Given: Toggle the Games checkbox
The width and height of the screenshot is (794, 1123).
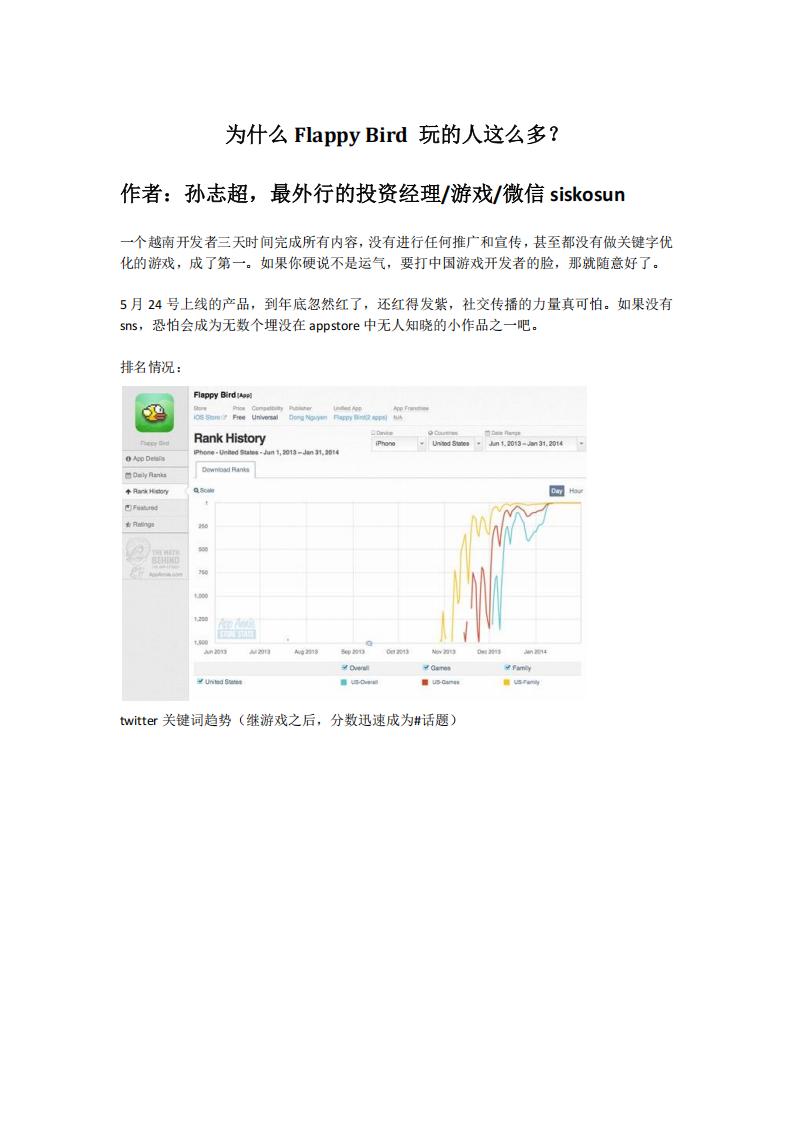Looking at the screenshot, I should [426, 667].
